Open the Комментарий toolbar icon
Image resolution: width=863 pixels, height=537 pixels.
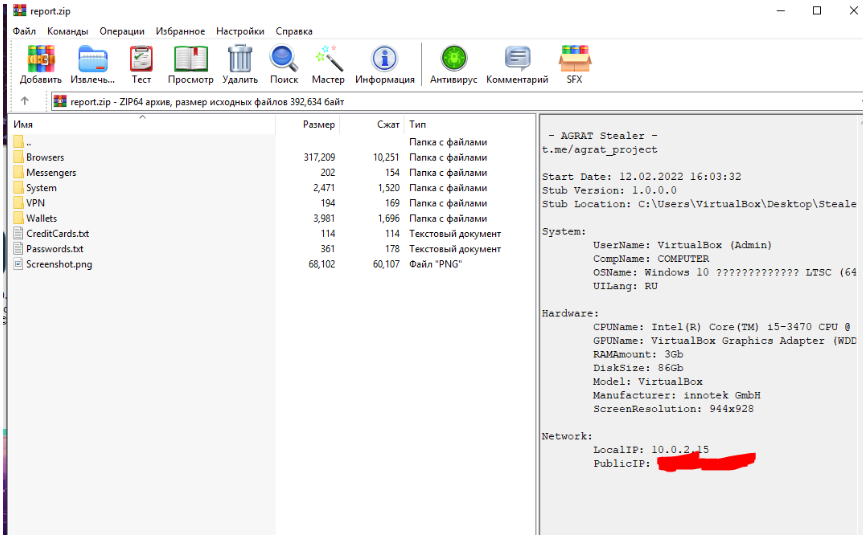(x=517, y=59)
